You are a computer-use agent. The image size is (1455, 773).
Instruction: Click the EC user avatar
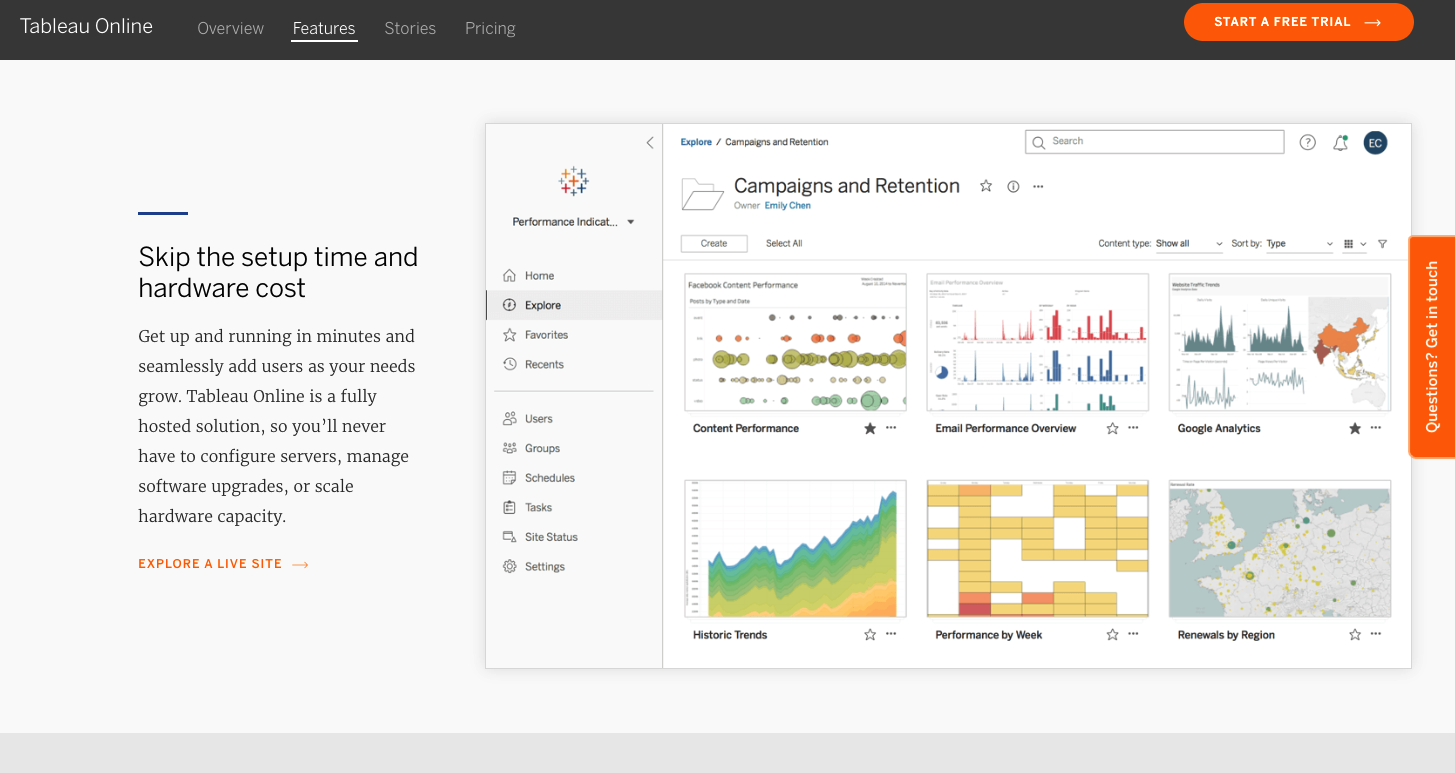point(1375,143)
